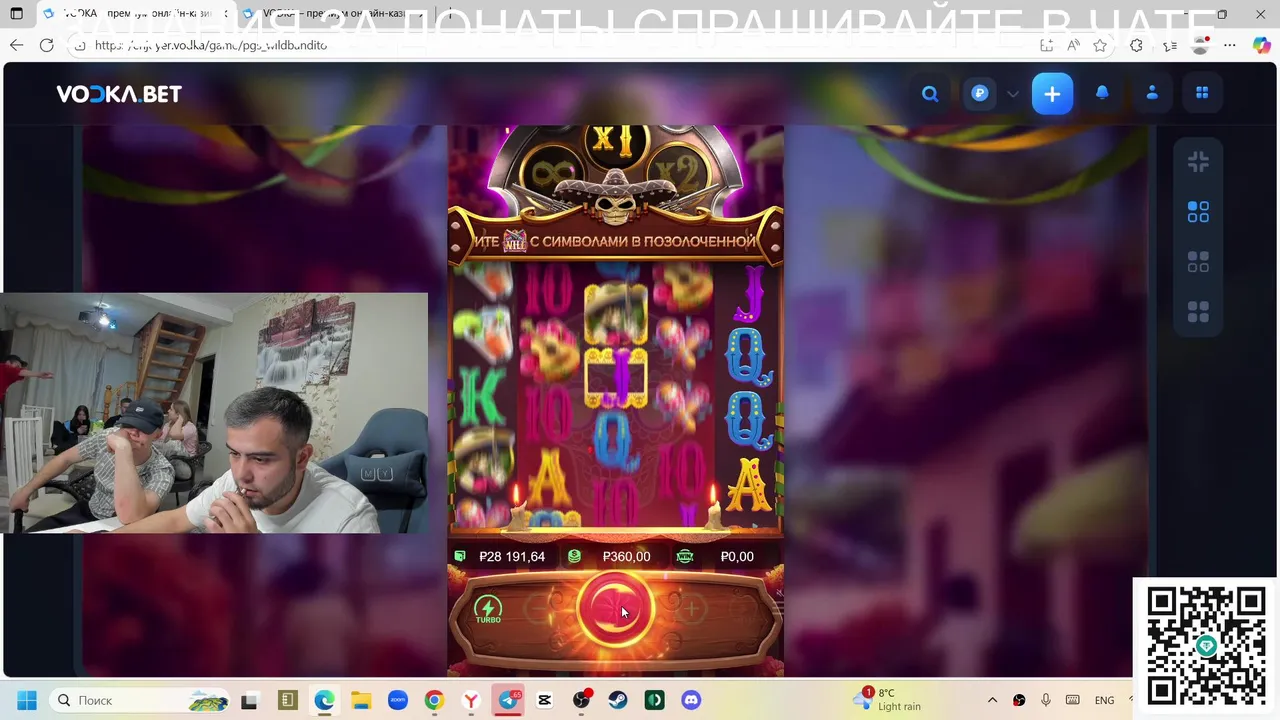Add page to favorites with the star icon

[x=1100, y=45]
